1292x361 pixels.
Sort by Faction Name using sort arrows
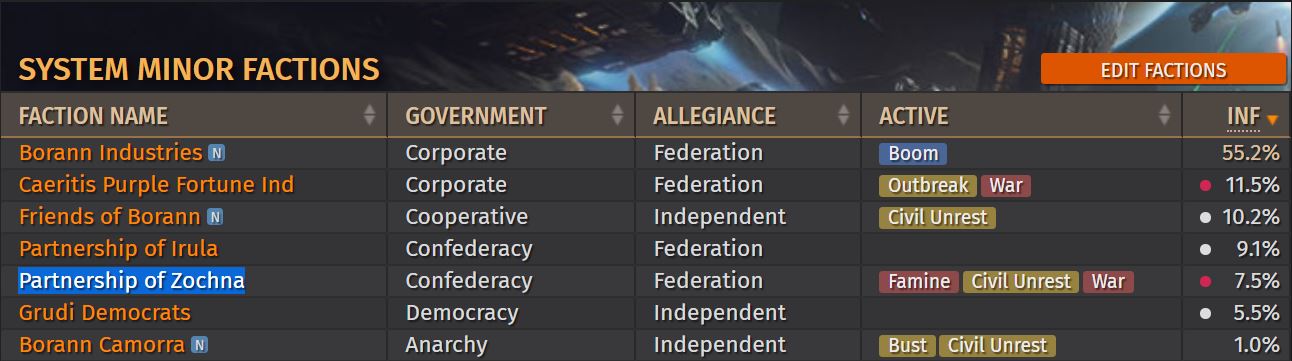(x=370, y=116)
